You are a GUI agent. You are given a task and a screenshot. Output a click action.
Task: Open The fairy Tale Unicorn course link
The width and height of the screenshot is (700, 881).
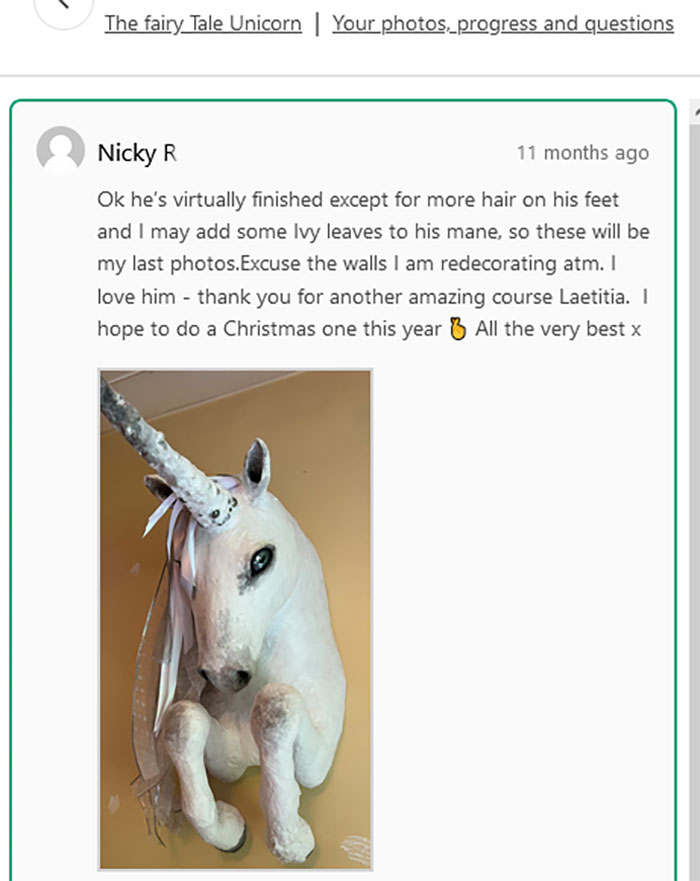click(203, 24)
